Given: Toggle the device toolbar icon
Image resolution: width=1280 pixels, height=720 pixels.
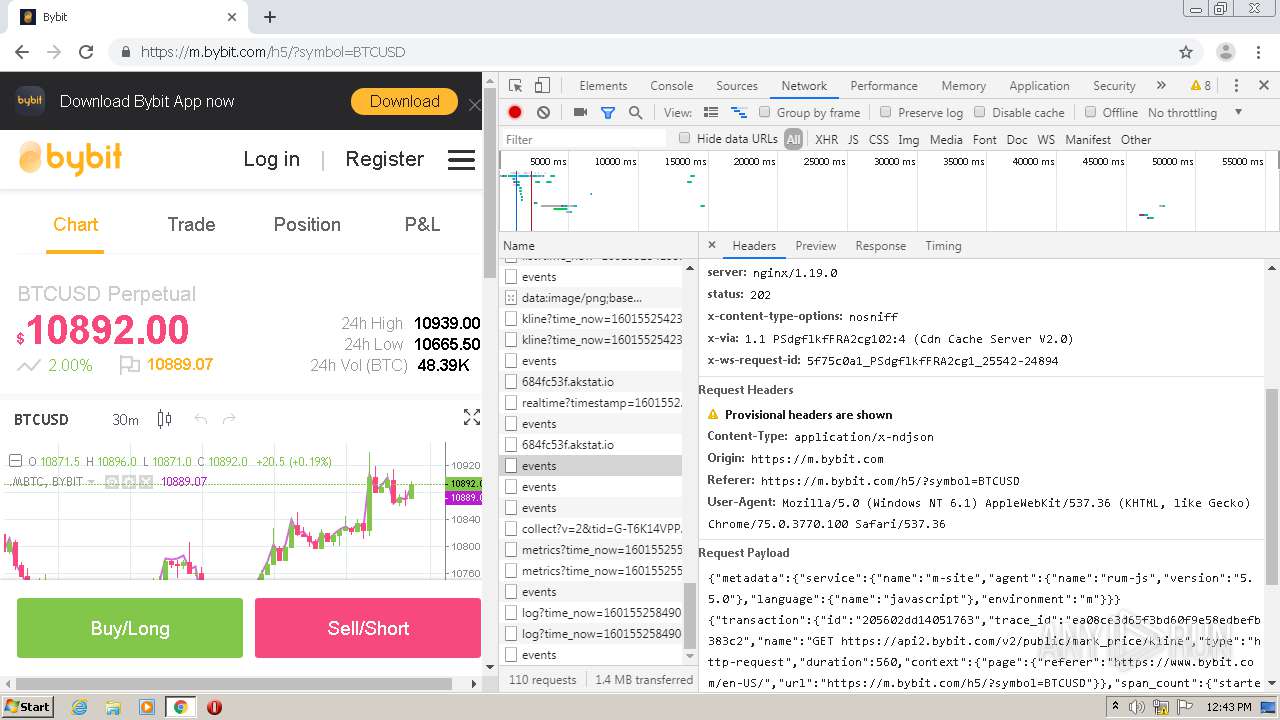Looking at the screenshot, I should click(x=541, y=86).
